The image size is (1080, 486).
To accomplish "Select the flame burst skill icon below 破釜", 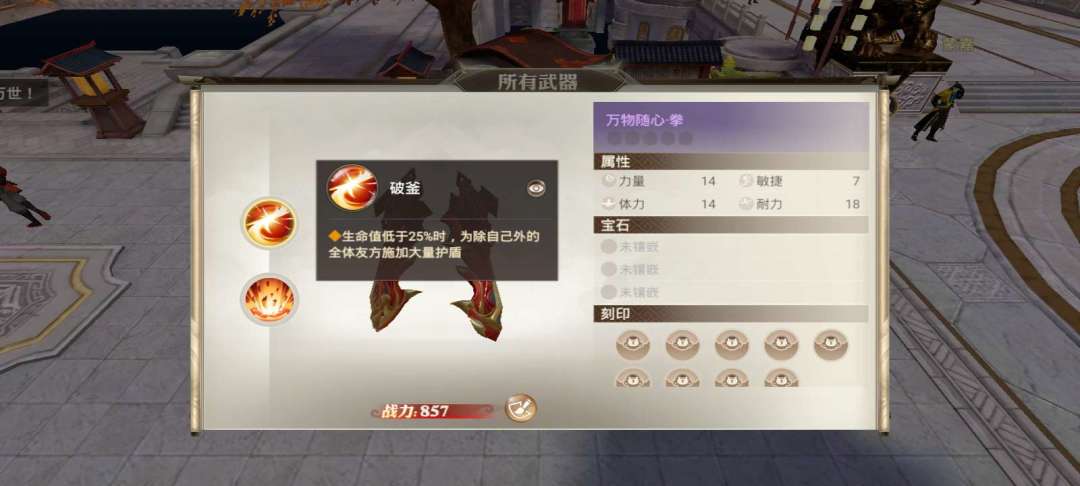I will 269,299.
